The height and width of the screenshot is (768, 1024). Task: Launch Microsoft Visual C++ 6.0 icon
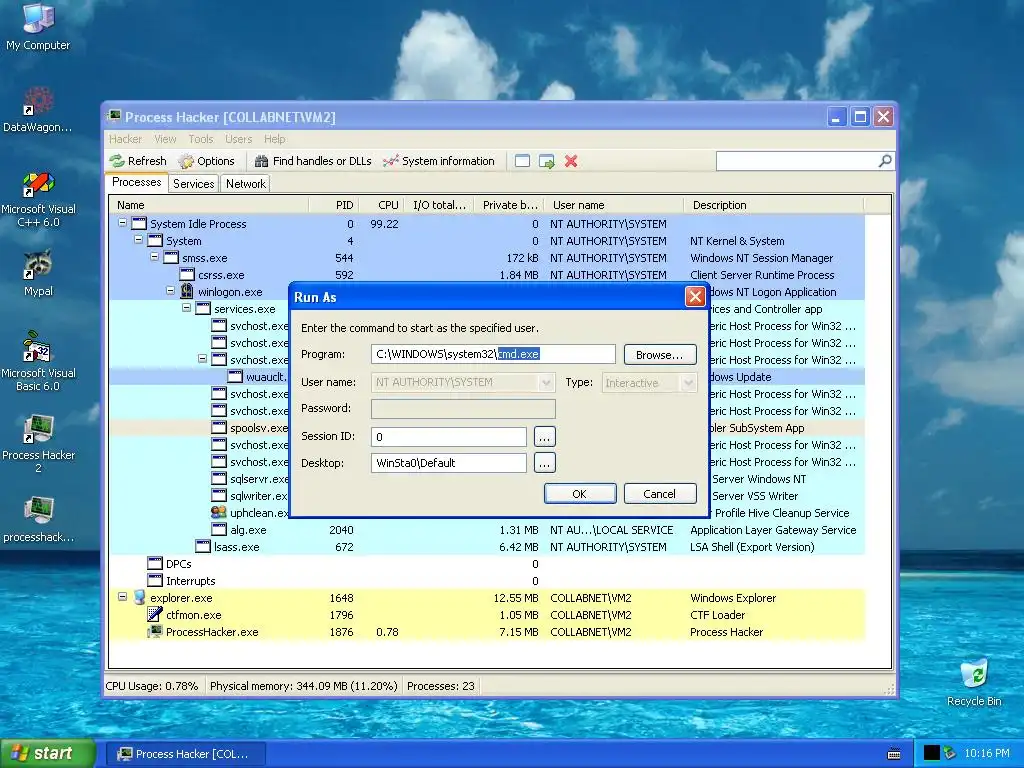click(x=38, y=199)
